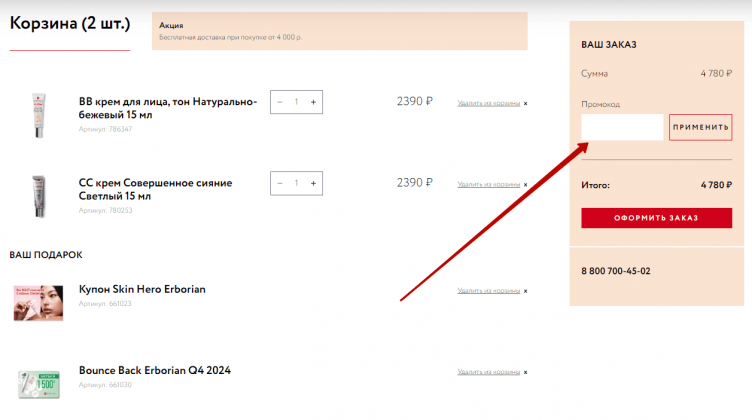Click the minus button for BB крем quantity
The width and height of the screenshot is (752, 420).
point(281,102)
